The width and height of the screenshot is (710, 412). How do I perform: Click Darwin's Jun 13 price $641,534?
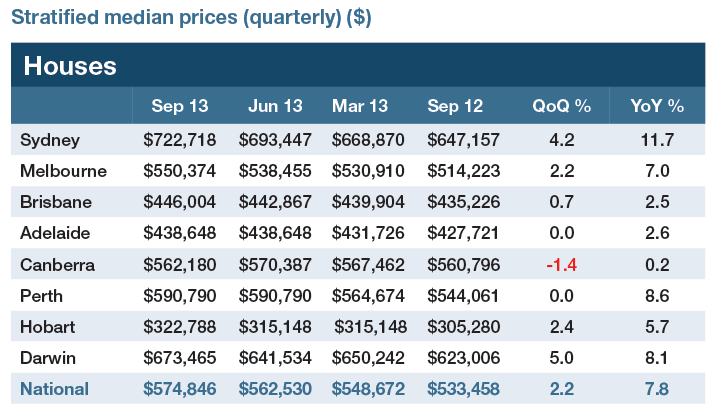(x=276, y=358)
